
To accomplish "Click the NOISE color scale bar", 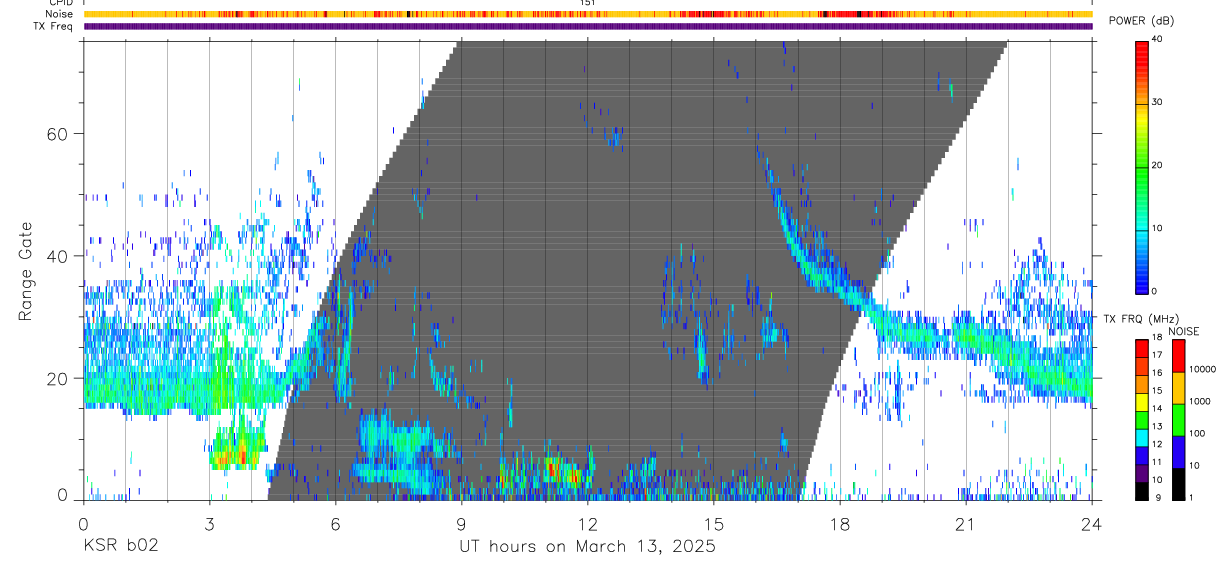I will (x=1178, y=420).
